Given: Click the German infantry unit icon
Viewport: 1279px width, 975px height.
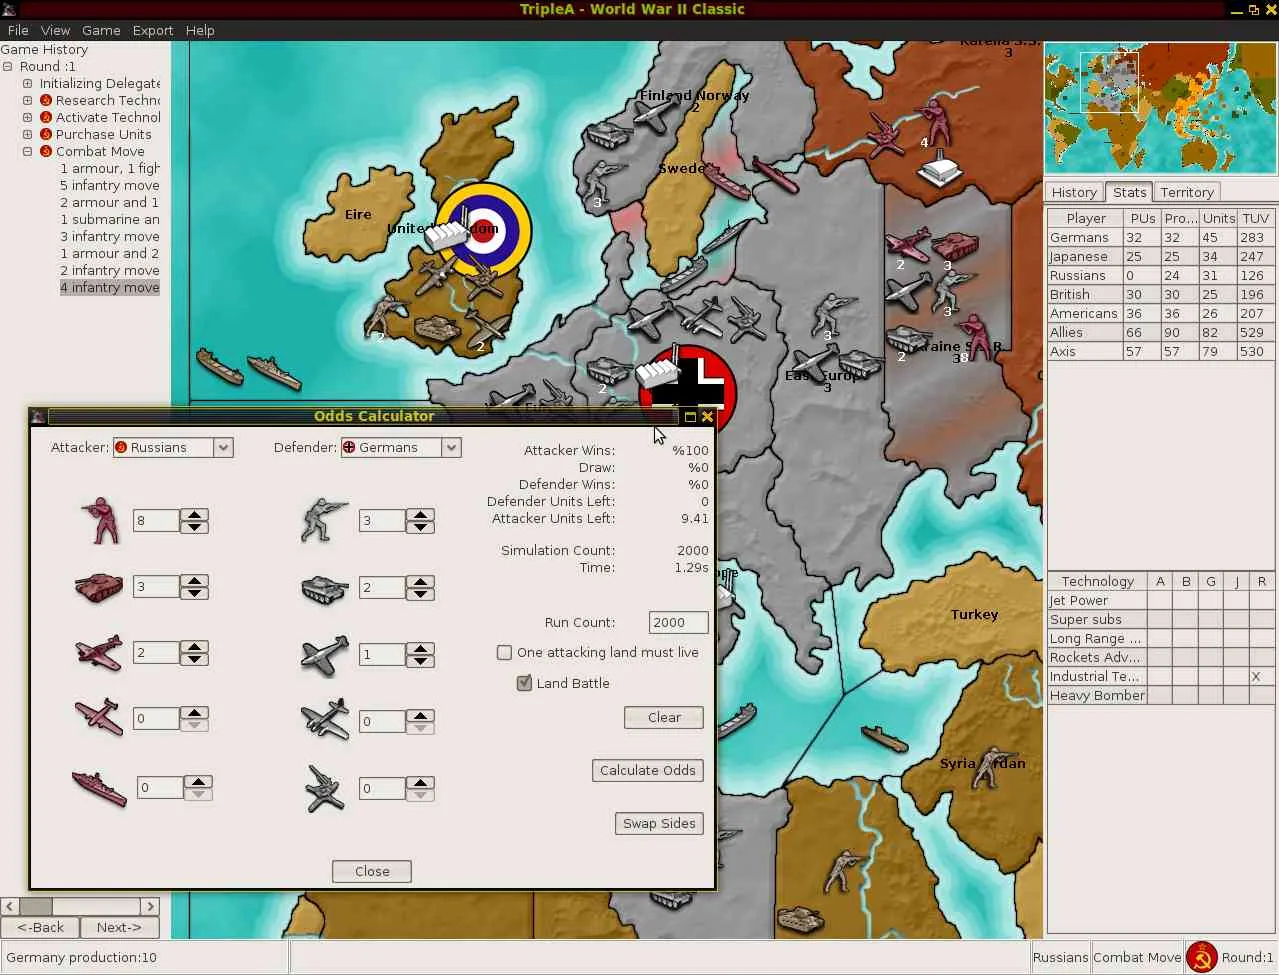Looking at the screenshot, I should [324, 520].
